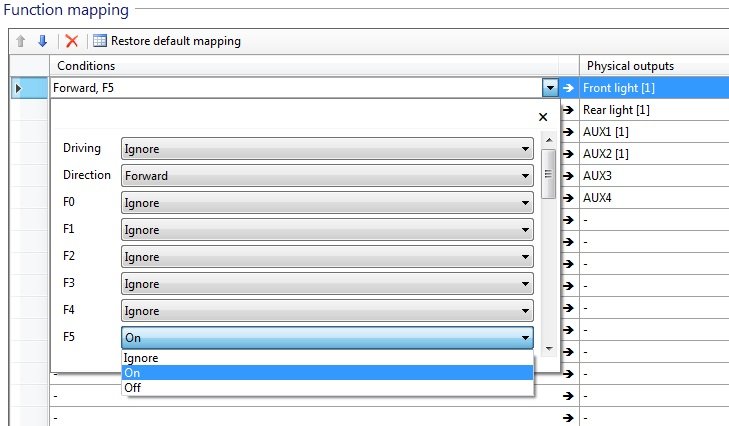Click the scroll up arrow in conditions popup
Screen dimensions: 729x426
click(x=549, y=140)
